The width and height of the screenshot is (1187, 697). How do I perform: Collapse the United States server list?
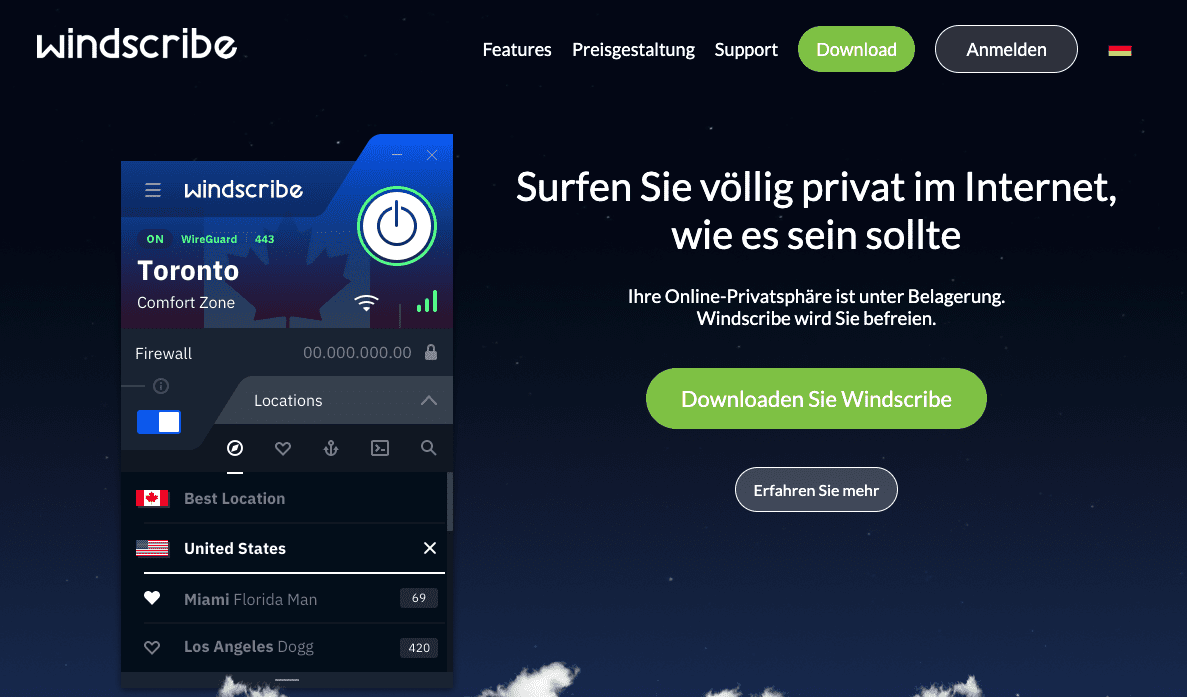[430, 548]
